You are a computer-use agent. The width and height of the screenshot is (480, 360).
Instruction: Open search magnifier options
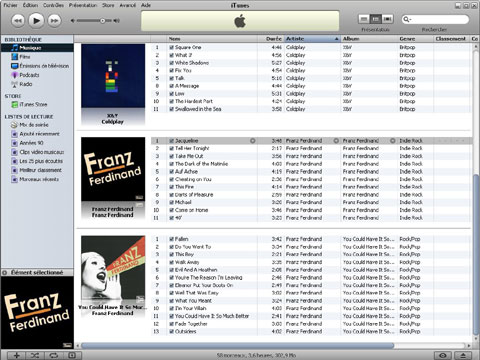407,19
